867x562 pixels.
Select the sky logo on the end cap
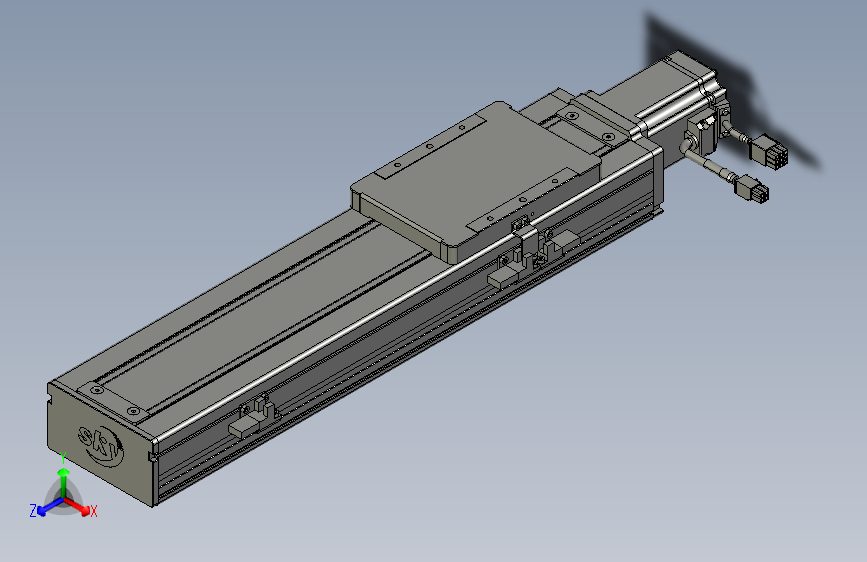(x=100, y=445)
